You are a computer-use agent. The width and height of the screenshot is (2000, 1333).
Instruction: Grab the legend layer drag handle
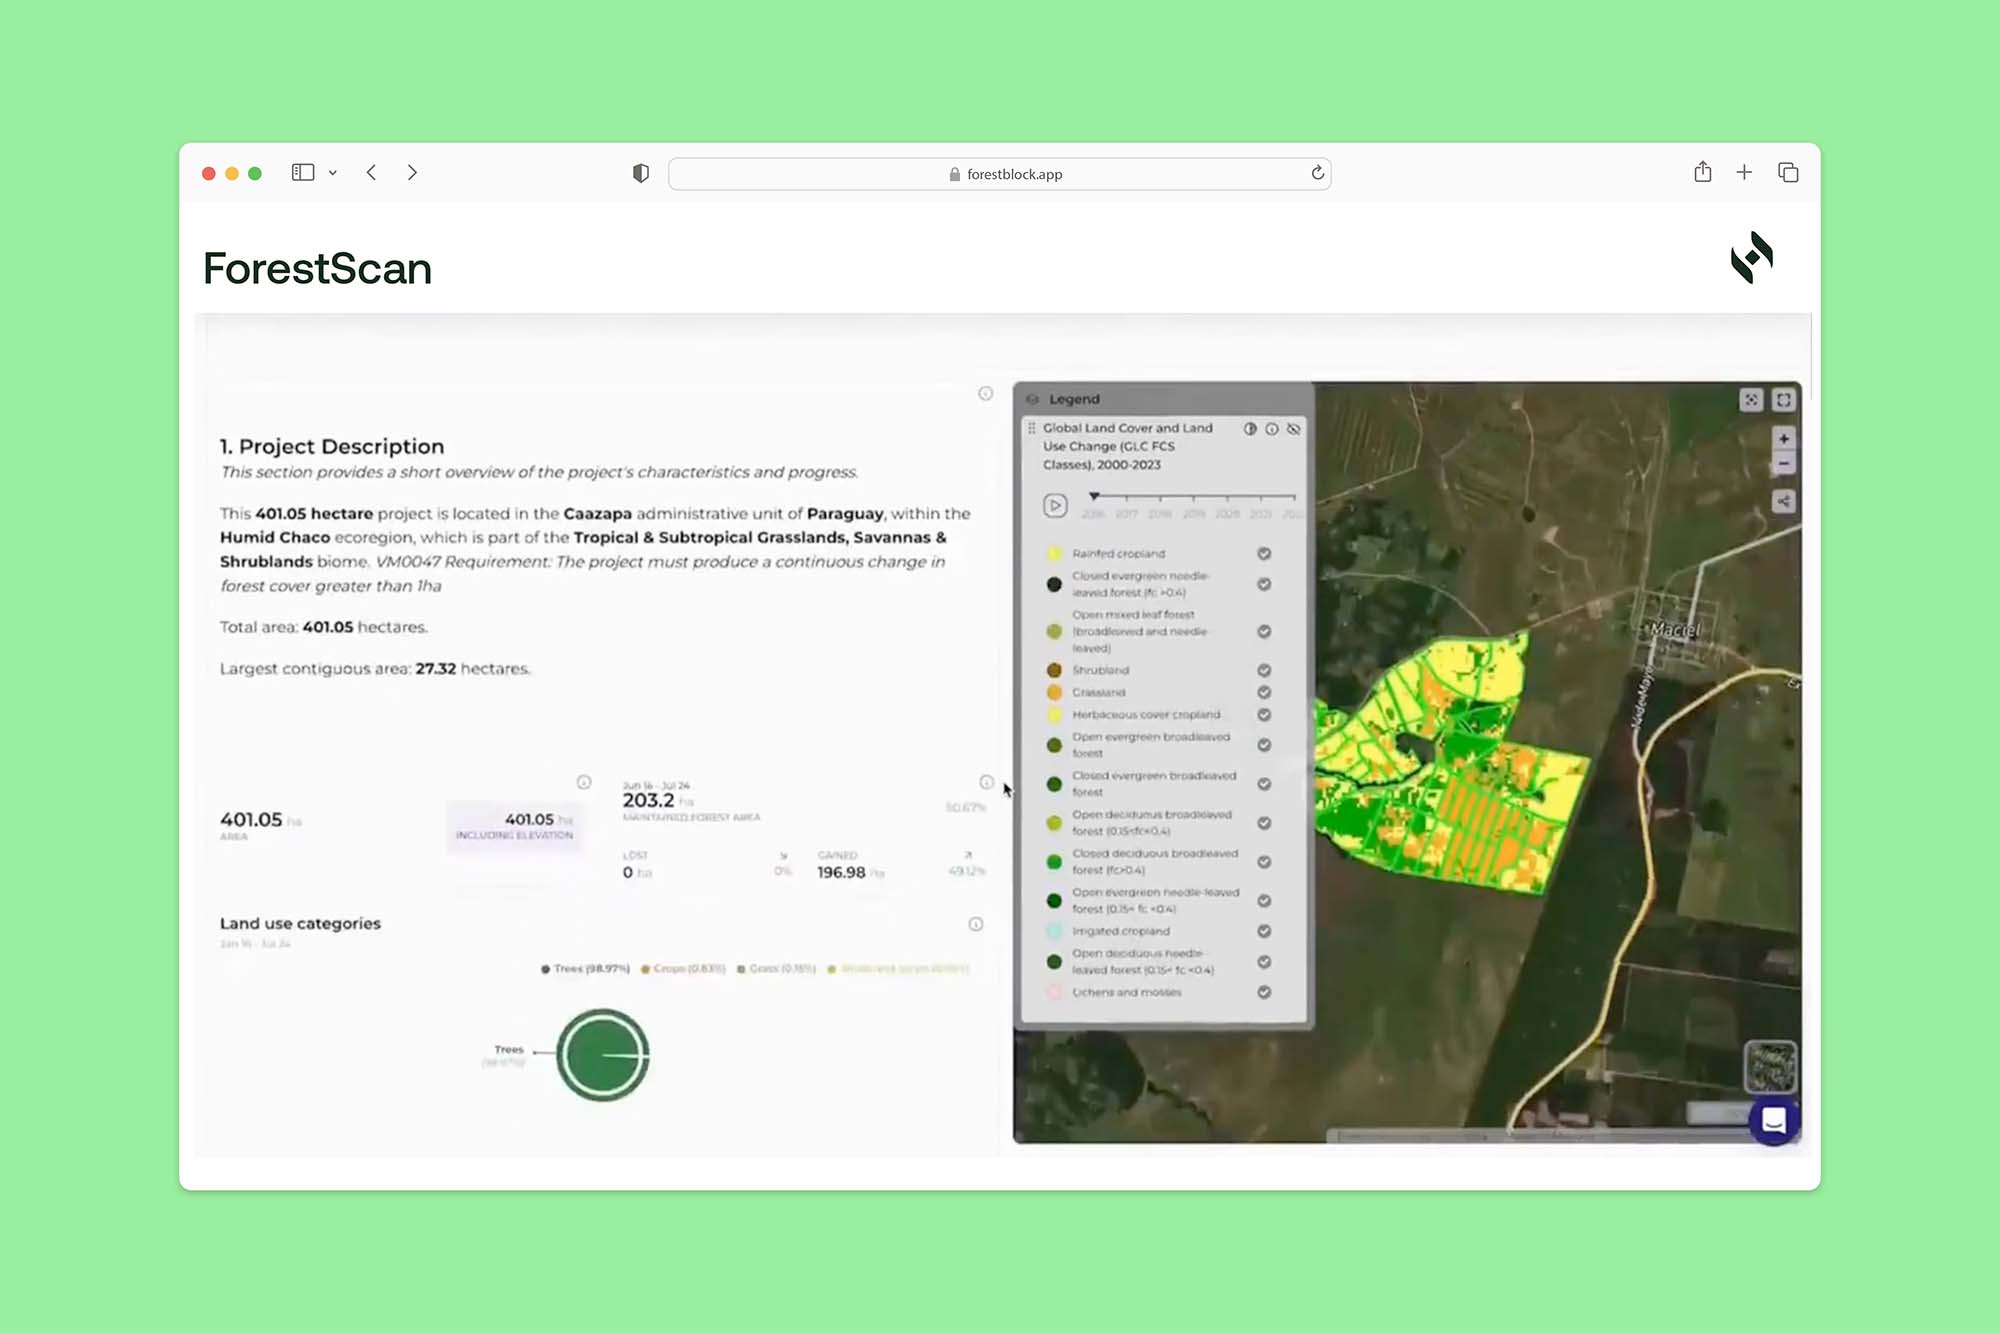[1032, 428]
